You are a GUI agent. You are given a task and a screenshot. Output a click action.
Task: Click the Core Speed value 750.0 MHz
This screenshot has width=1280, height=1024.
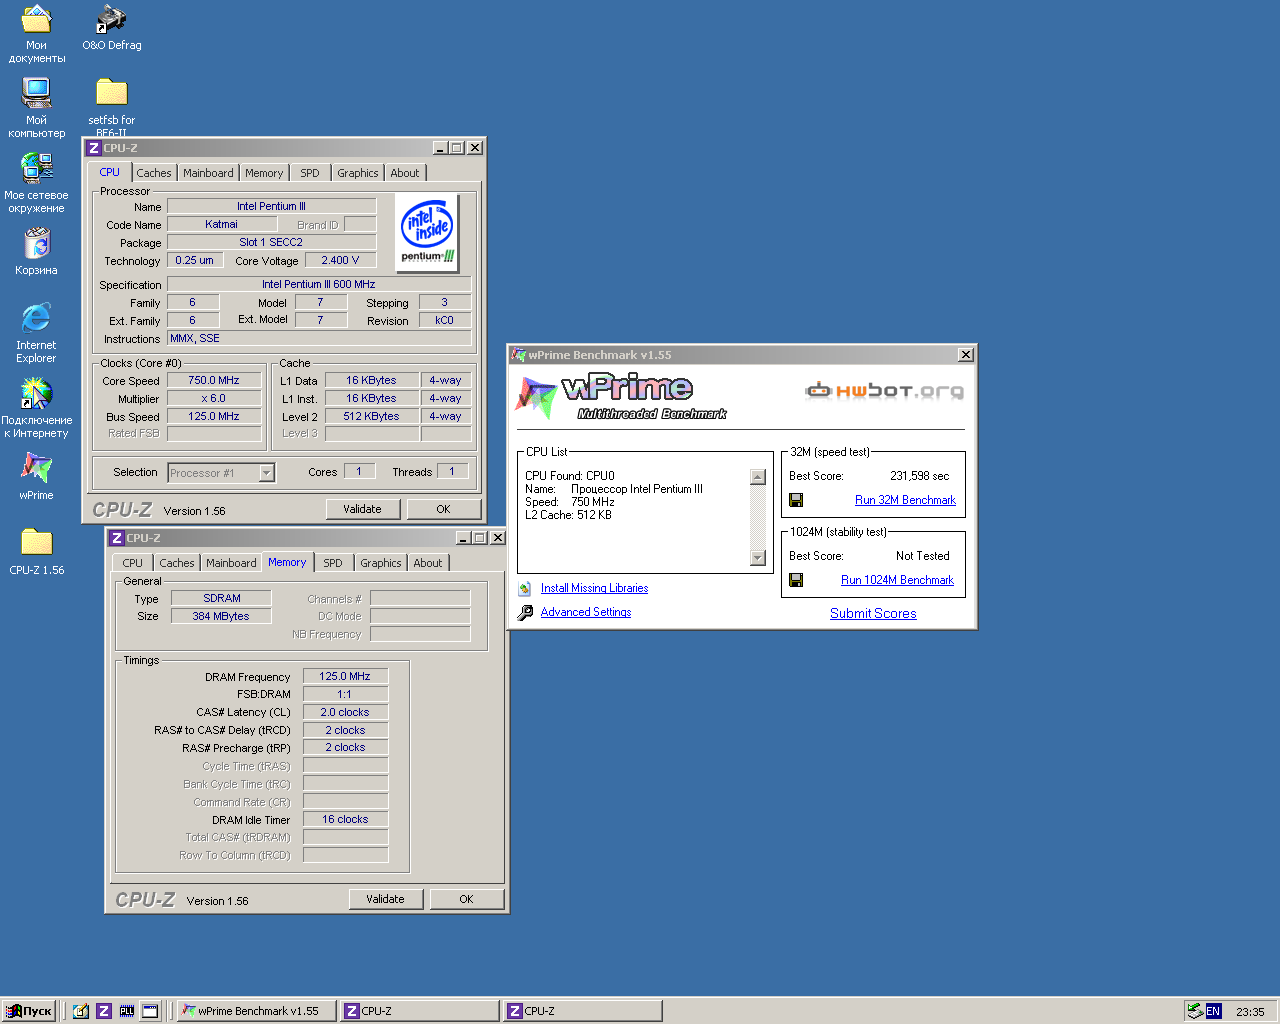(214, 380)
